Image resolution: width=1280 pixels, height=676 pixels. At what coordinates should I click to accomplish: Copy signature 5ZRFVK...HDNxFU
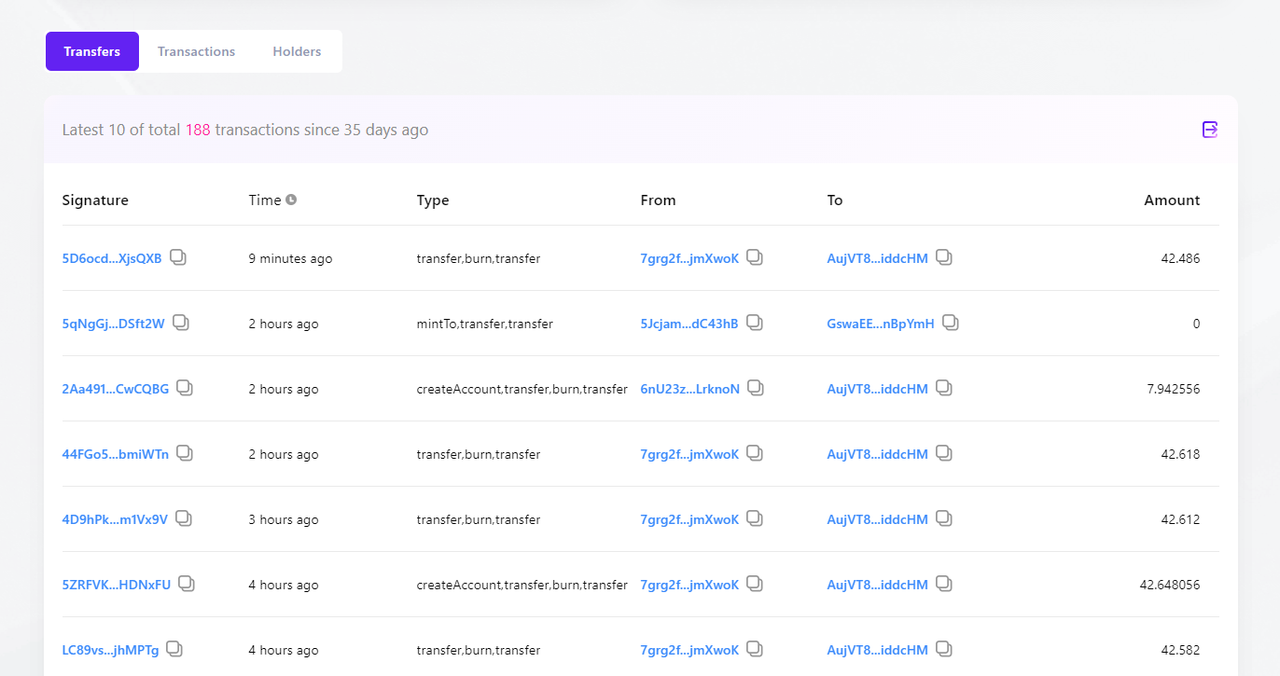187,584
